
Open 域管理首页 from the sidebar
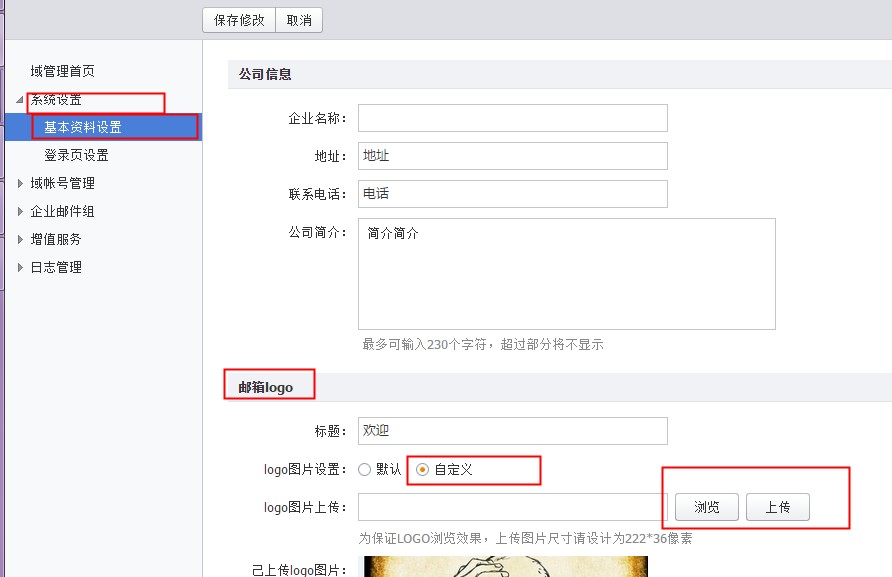(x=64, y=71)
